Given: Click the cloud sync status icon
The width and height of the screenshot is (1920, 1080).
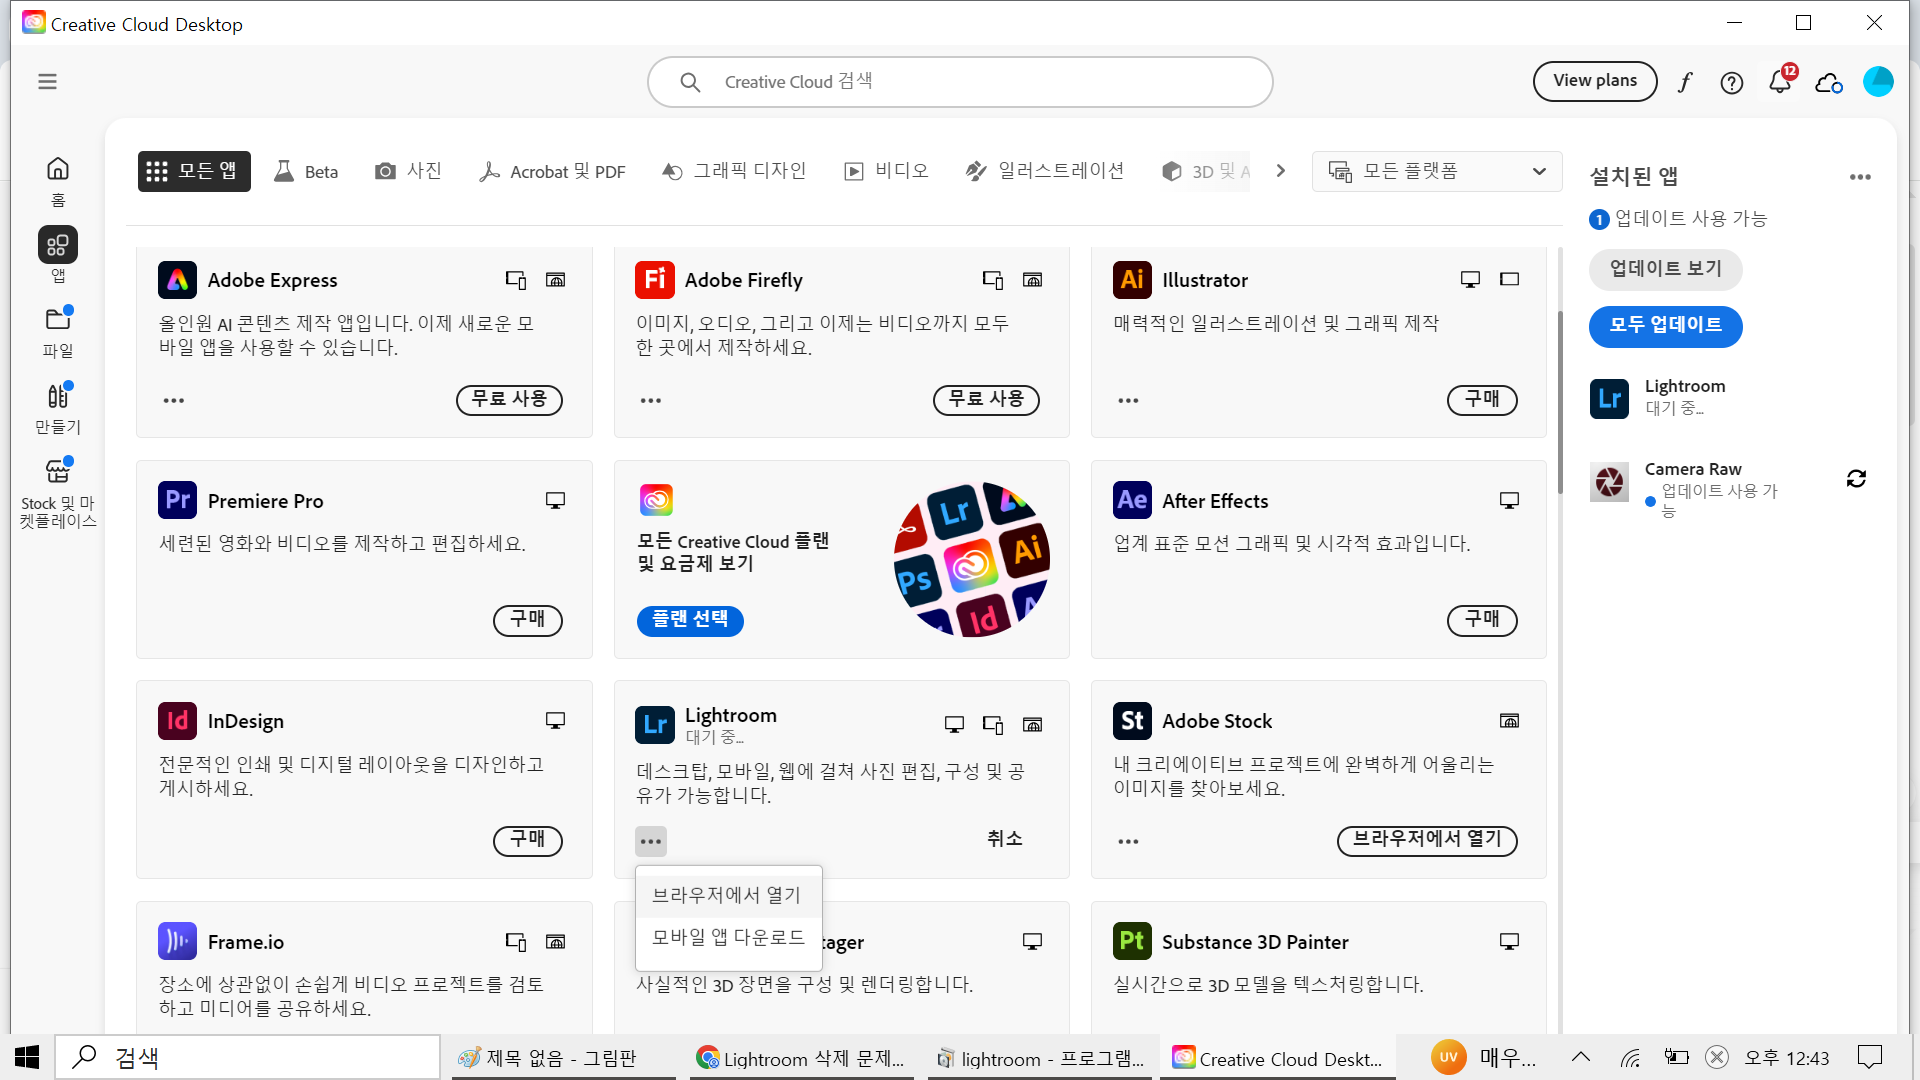Looking at the screenshot, I should point(1828,82).
